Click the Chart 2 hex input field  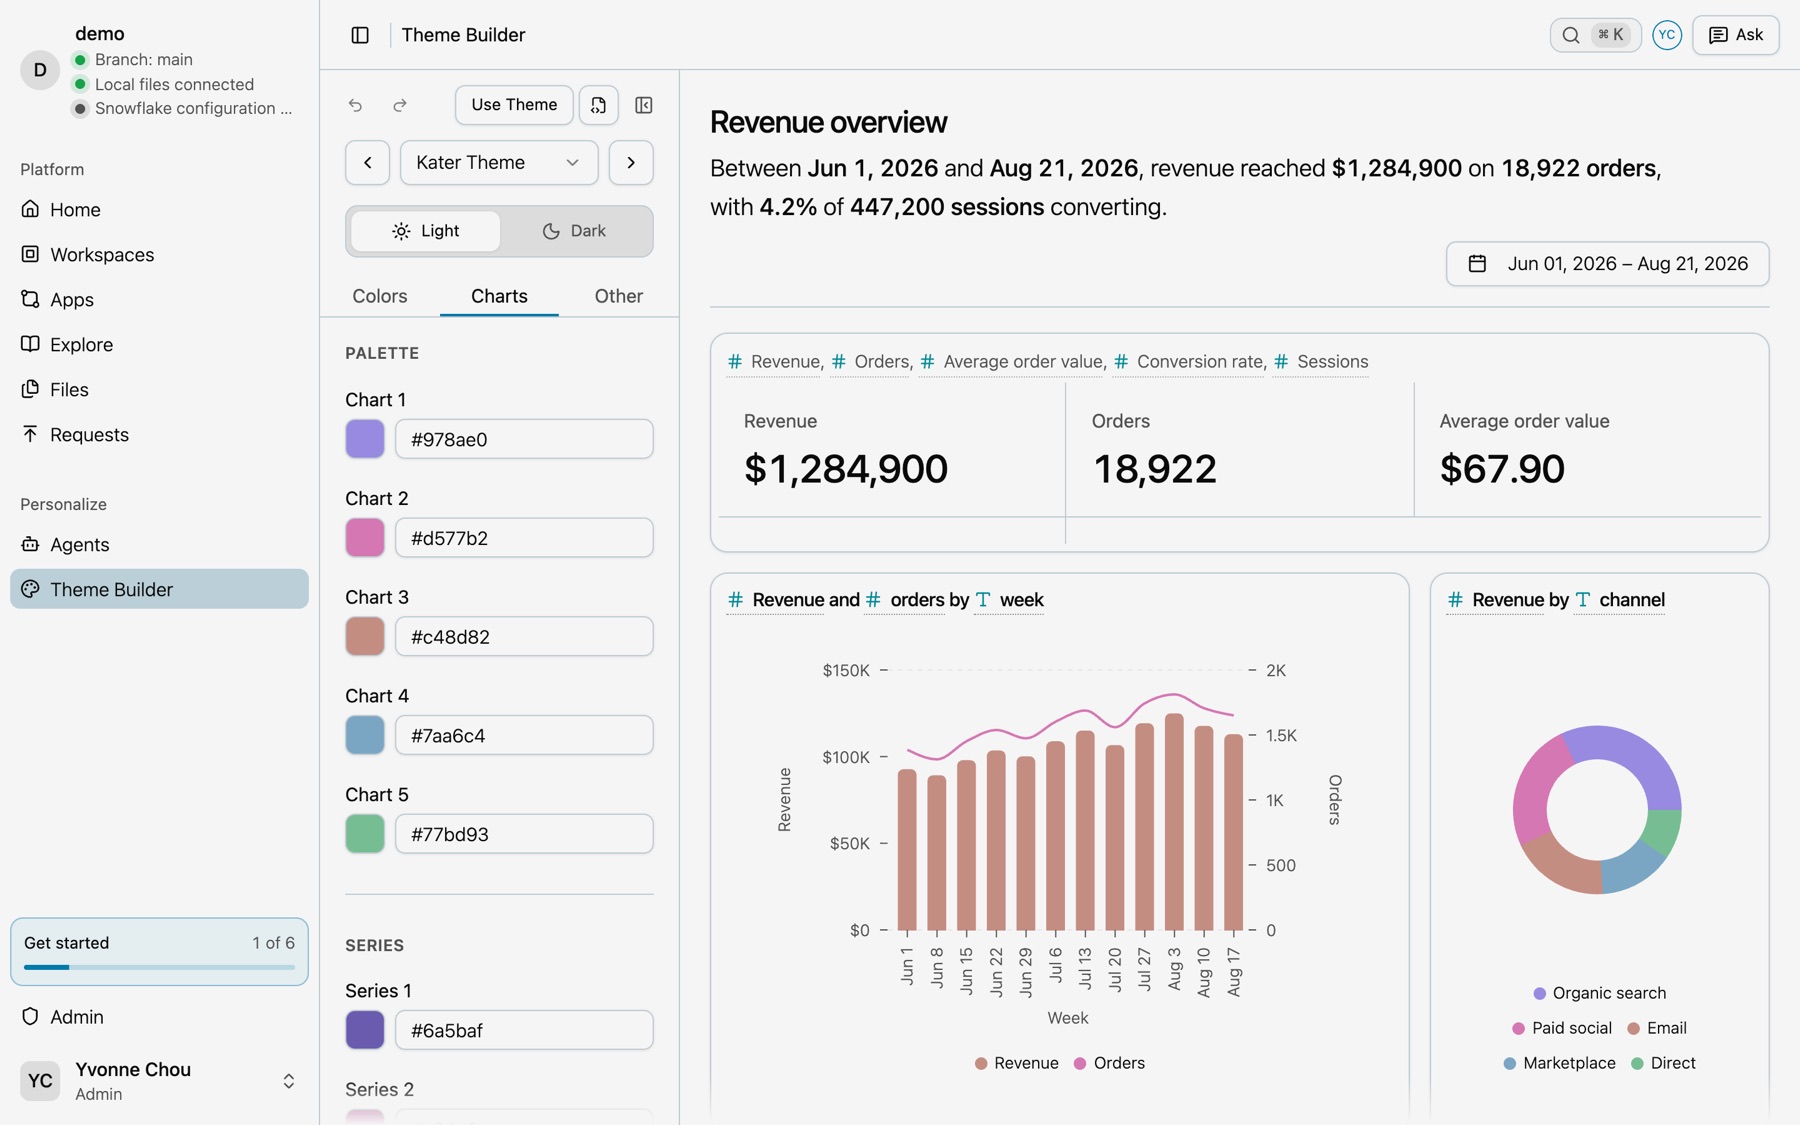524,538
